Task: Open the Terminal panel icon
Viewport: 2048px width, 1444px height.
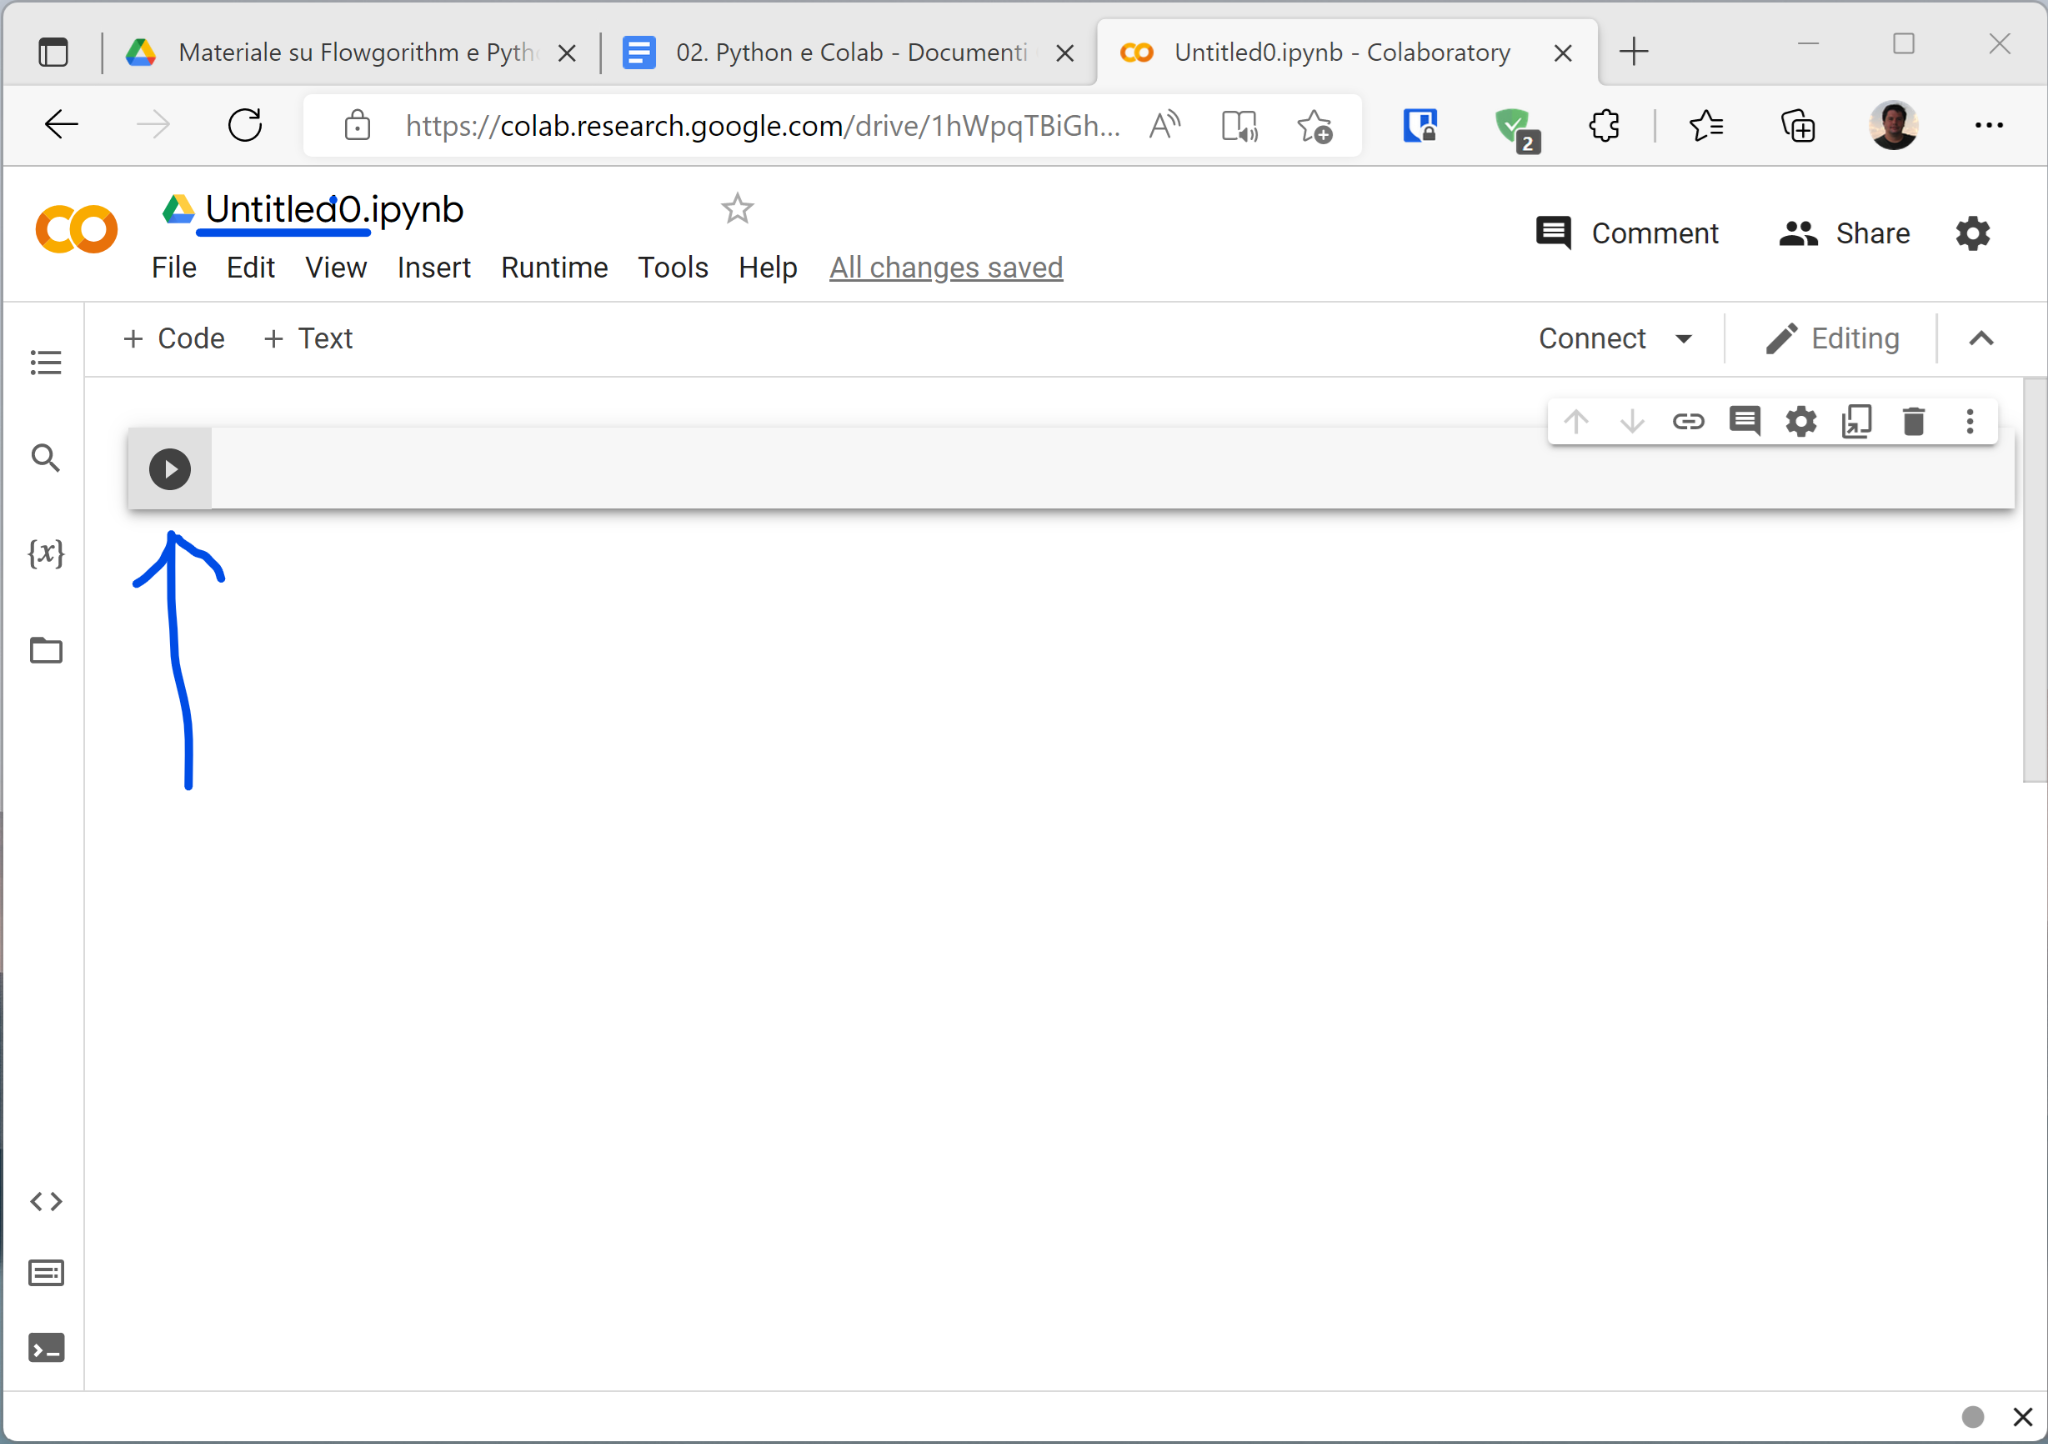Action: pyautogui.click(x=46, y=1348)
